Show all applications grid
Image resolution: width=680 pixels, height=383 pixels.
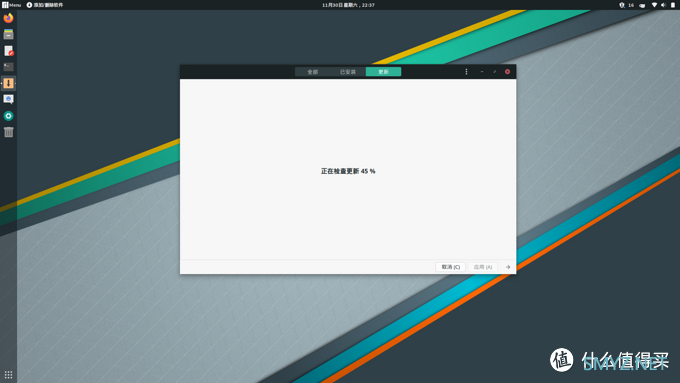pyautogui.click(x=8, y=374)
